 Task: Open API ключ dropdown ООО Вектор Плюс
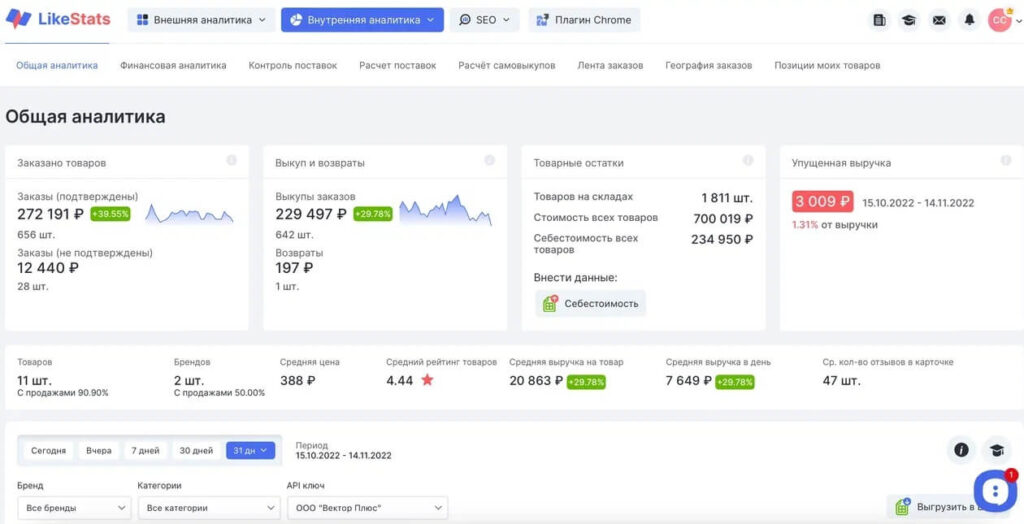coord(366,508)
